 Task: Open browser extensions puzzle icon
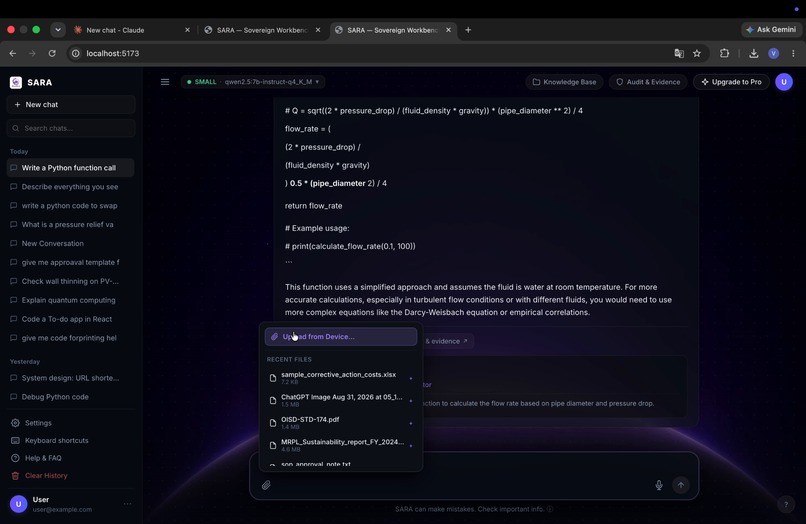coord(724,53)
